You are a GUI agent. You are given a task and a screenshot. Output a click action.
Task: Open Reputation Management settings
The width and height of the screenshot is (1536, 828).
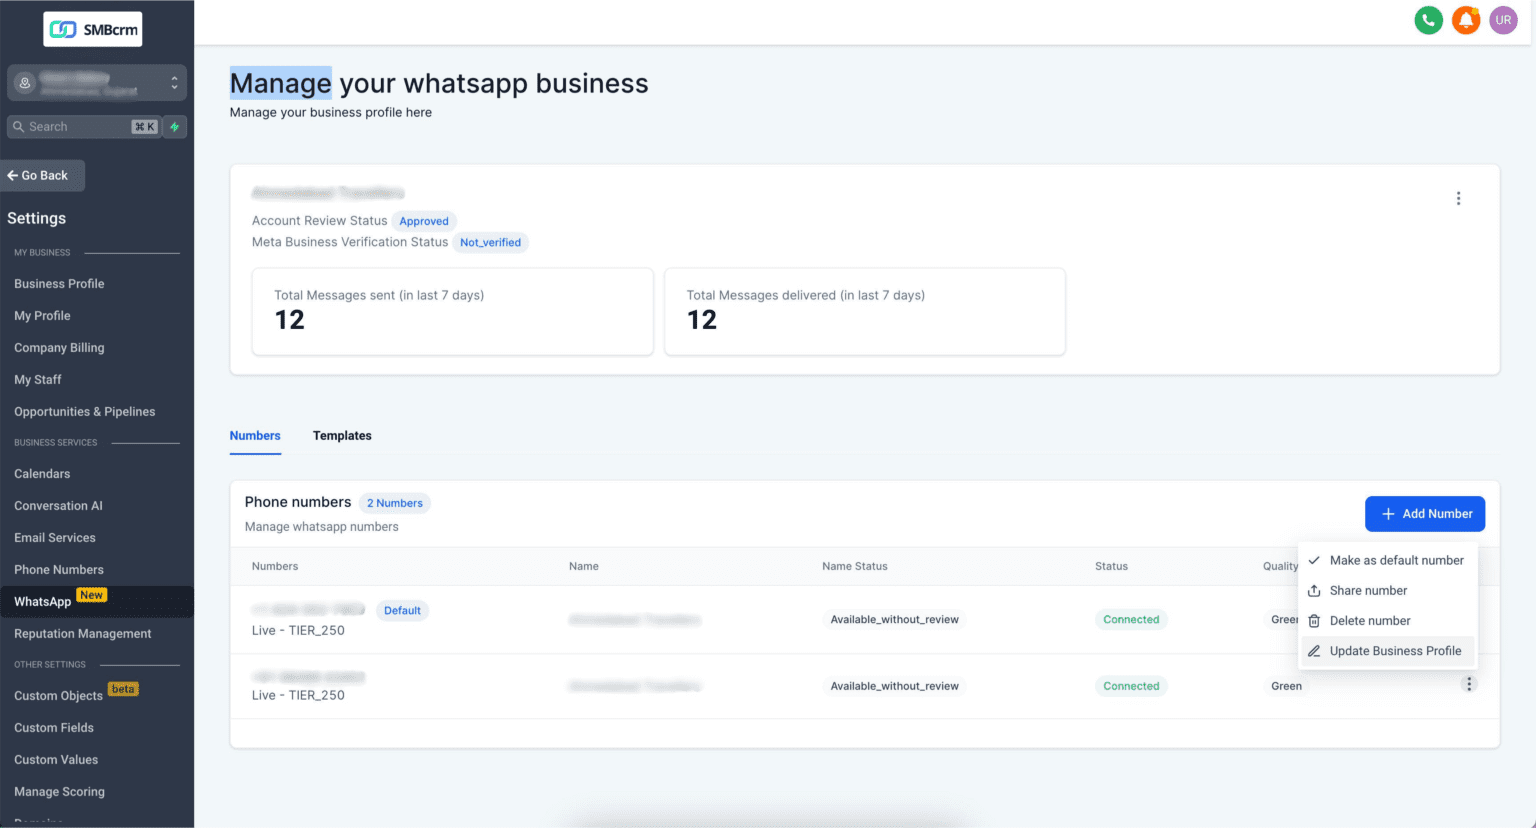point(83,634)
